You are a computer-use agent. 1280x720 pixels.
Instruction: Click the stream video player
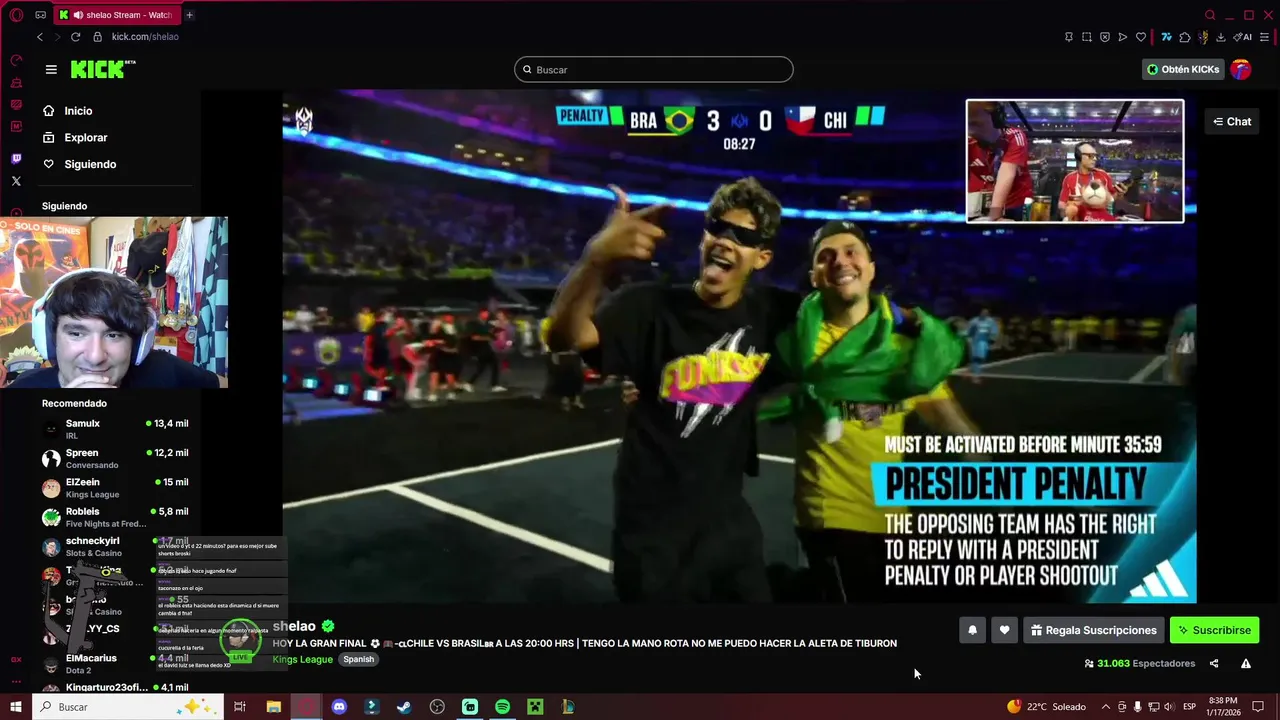pyautogui.click(x=739, y=346)
